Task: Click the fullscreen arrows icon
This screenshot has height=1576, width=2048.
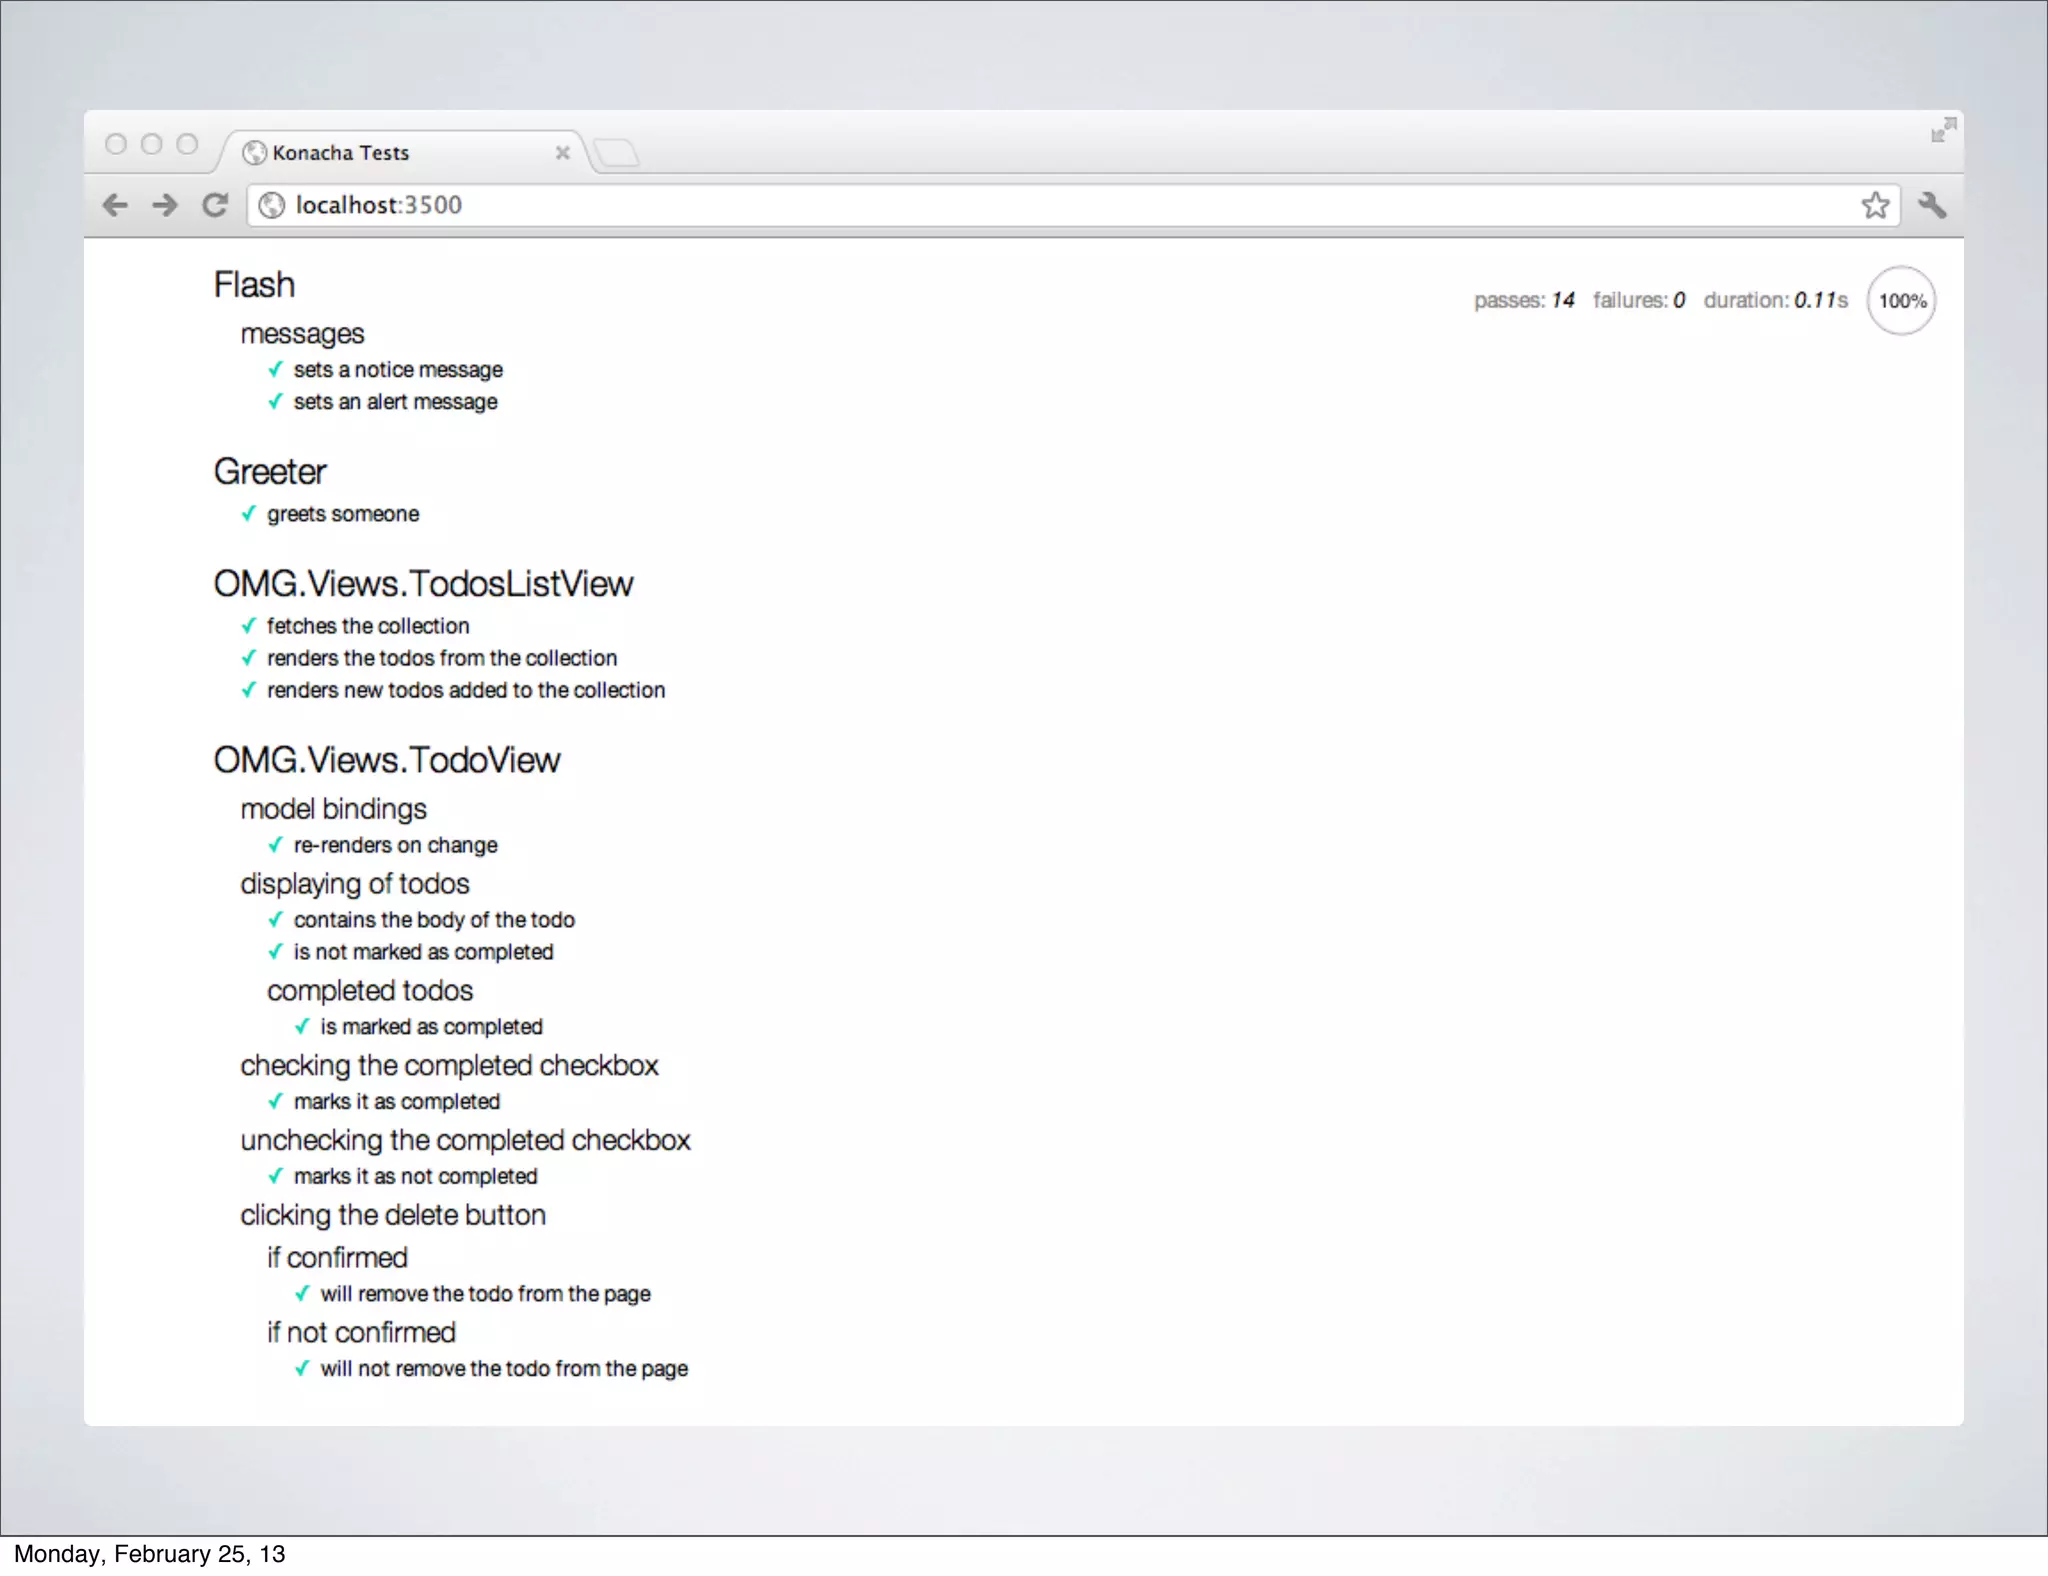Action: click(1943, 130)
